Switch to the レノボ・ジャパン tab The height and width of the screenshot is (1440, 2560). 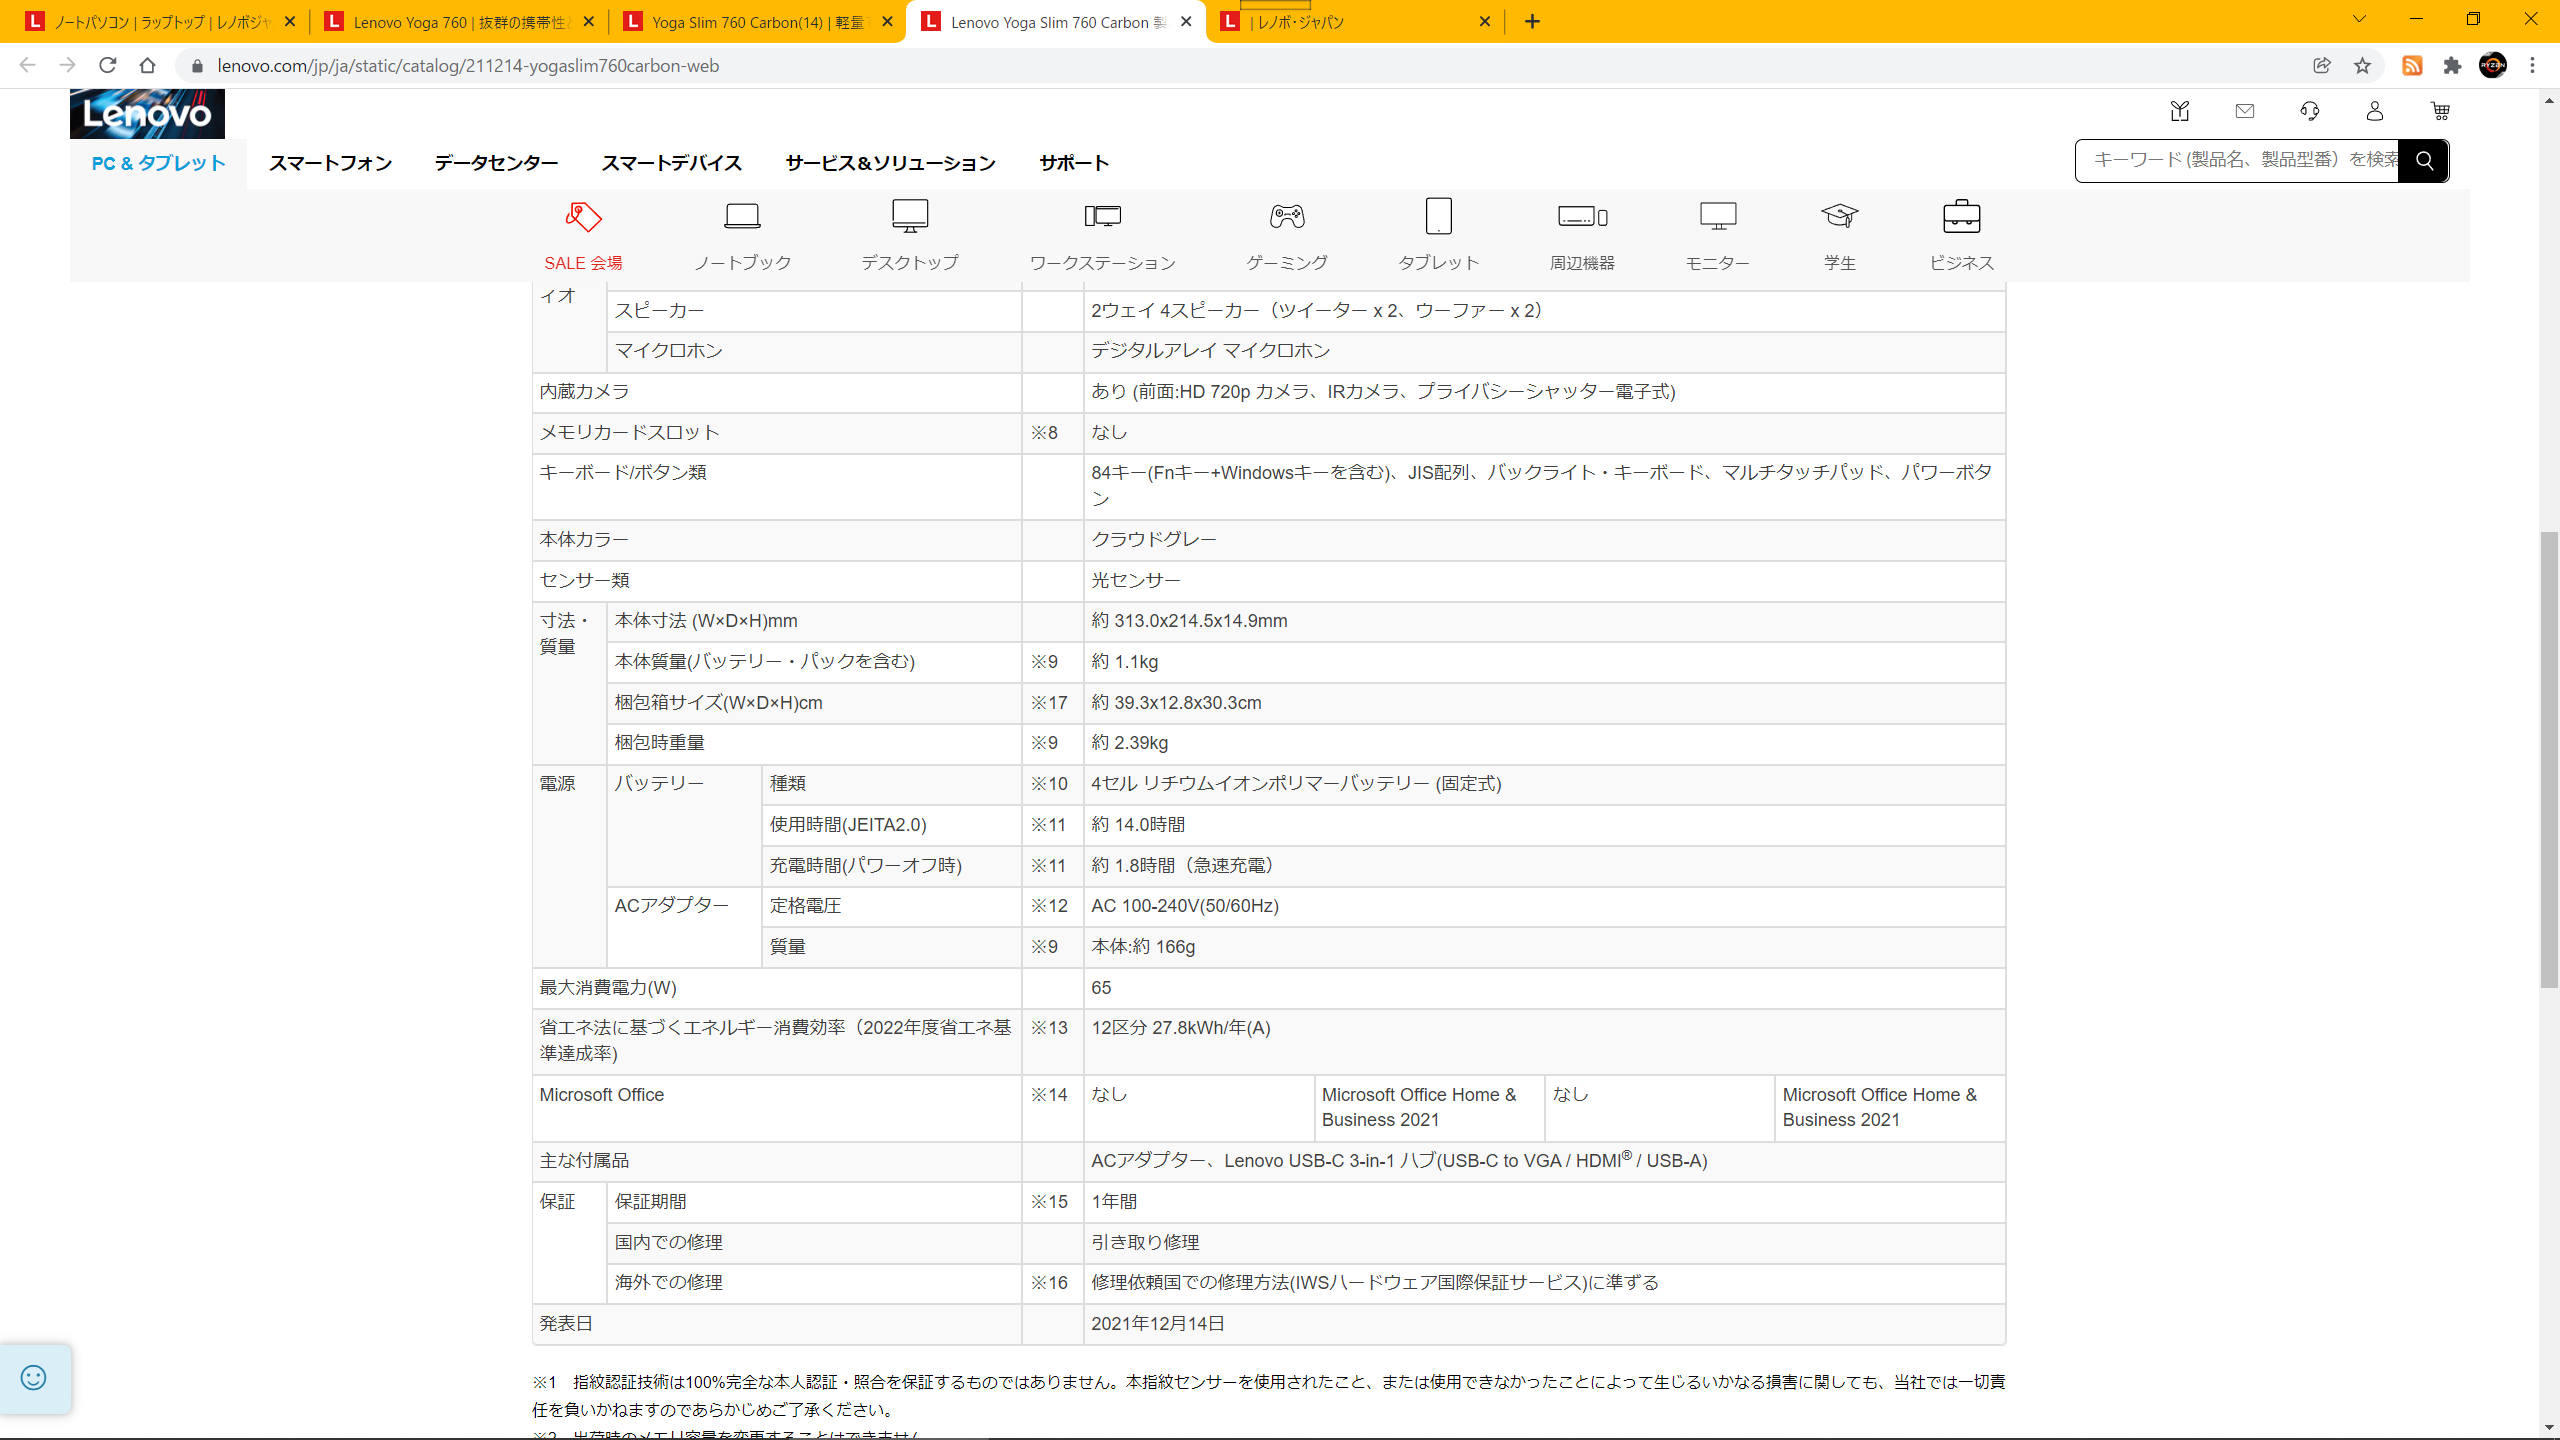pyautogui.click(x=1355, y=22)
